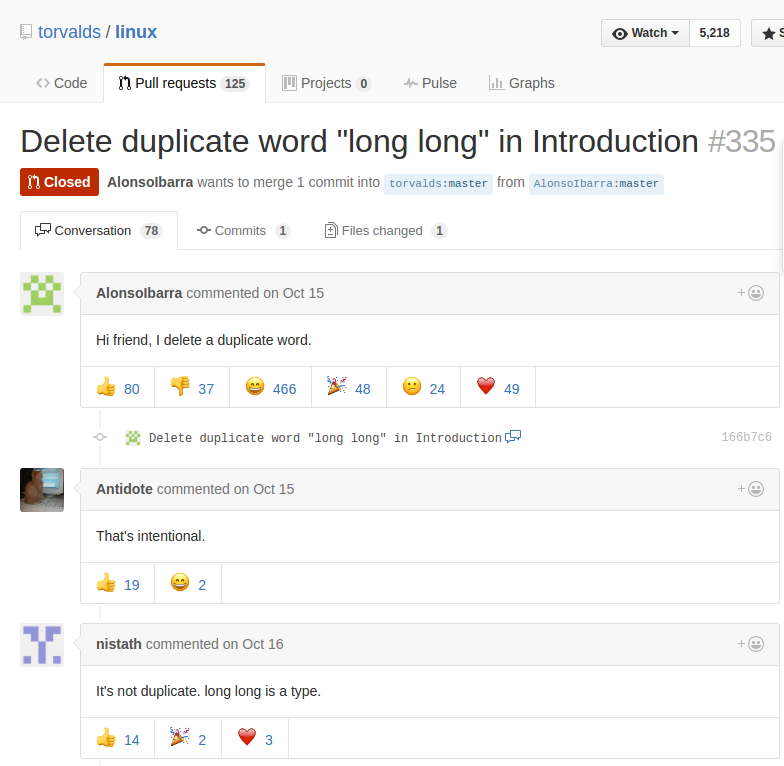Open AlonsoIbarra author link in PR header
This screenshot has width=784, height=766.
[150, 182]
